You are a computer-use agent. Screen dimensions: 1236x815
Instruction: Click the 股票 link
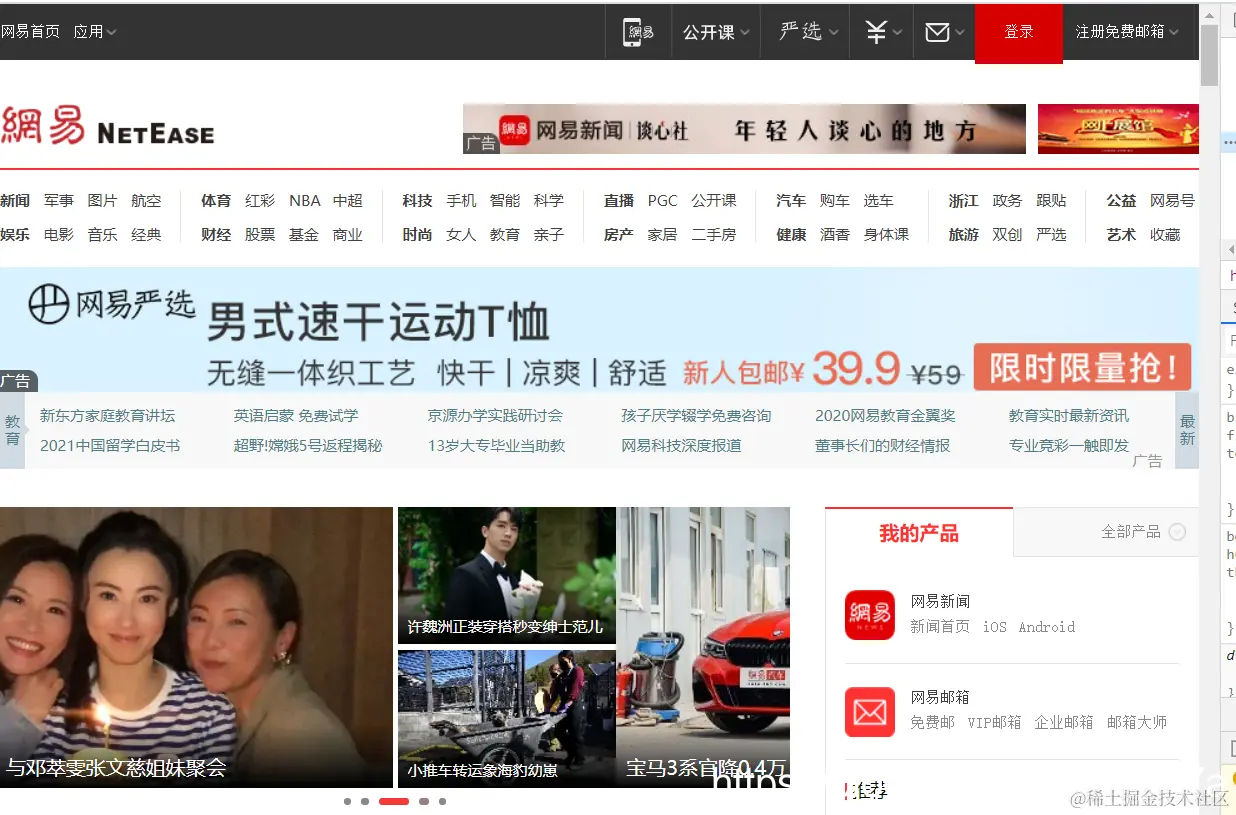260,235
